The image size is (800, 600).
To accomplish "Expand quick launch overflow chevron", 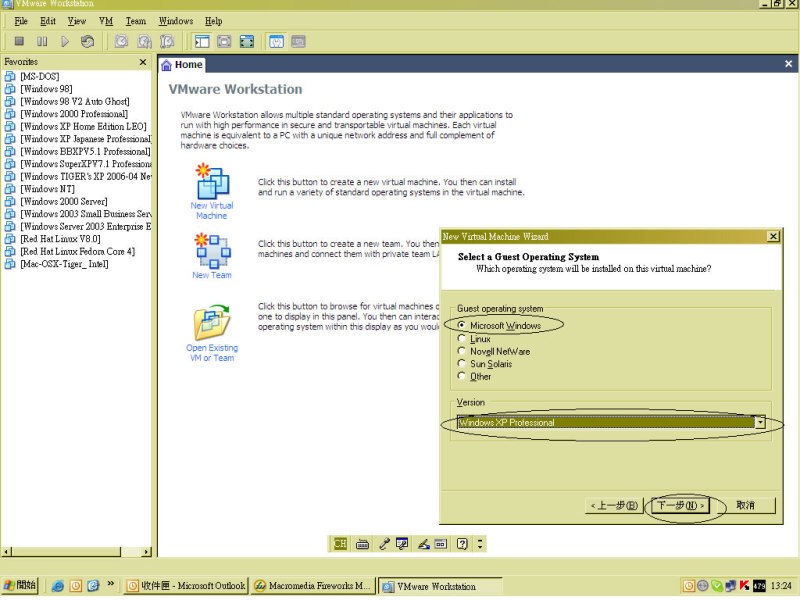I will [x=111, y=583].
